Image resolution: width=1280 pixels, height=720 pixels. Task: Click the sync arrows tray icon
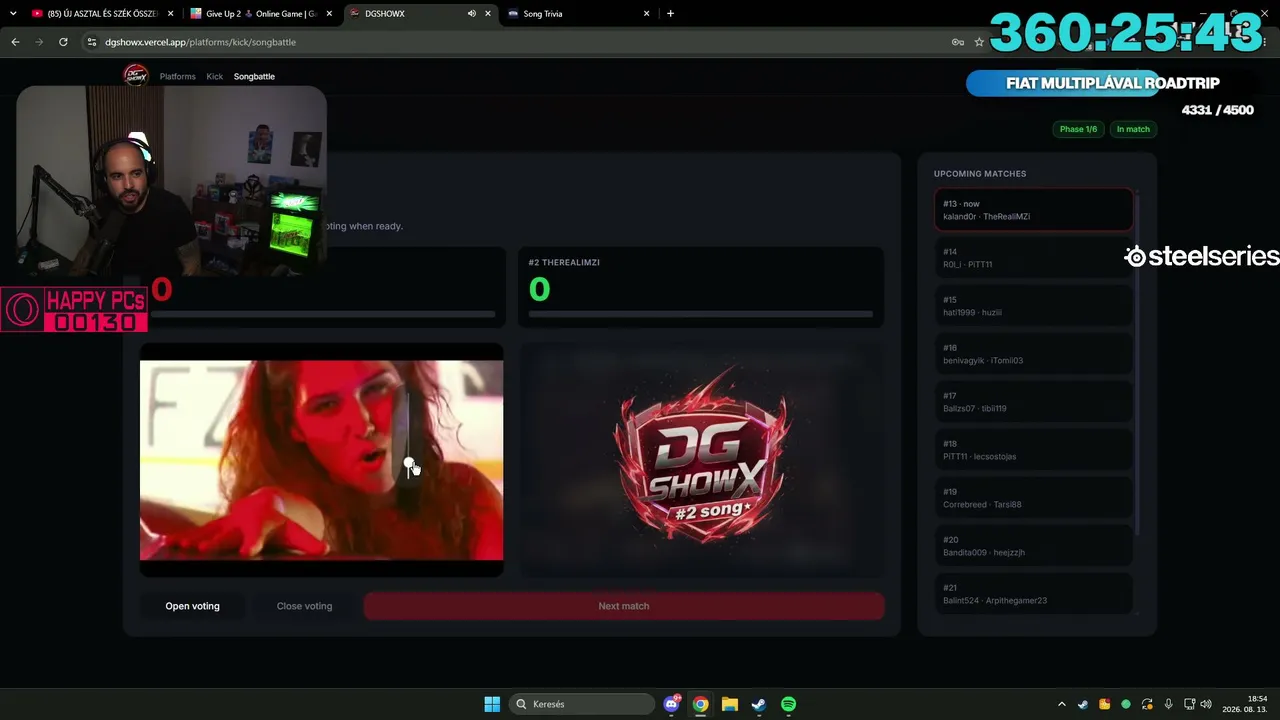1147,704
